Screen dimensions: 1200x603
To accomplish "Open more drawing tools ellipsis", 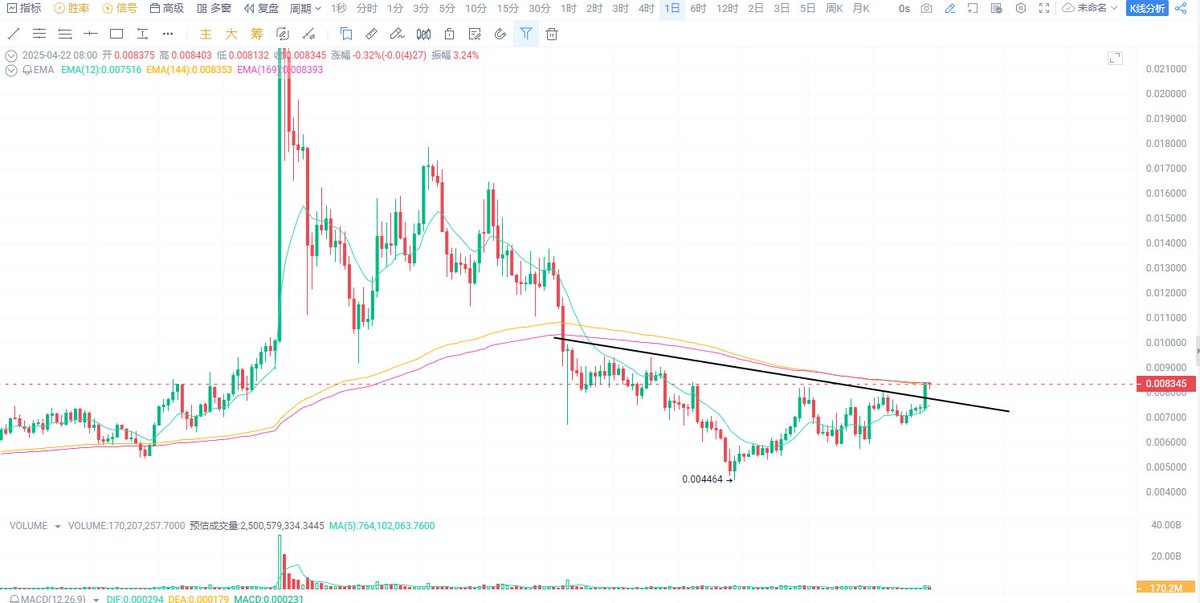I will [x=167, y=34].
